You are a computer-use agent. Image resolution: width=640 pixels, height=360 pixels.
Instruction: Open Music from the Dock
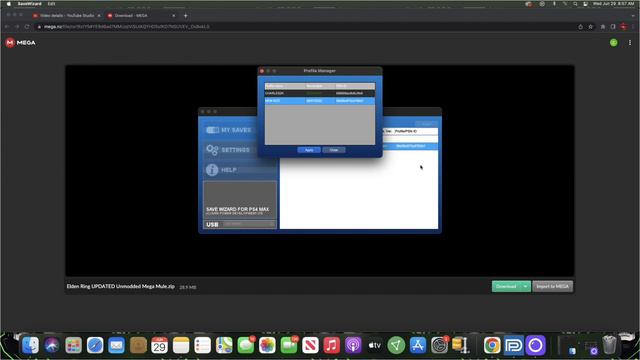point(331,345)
